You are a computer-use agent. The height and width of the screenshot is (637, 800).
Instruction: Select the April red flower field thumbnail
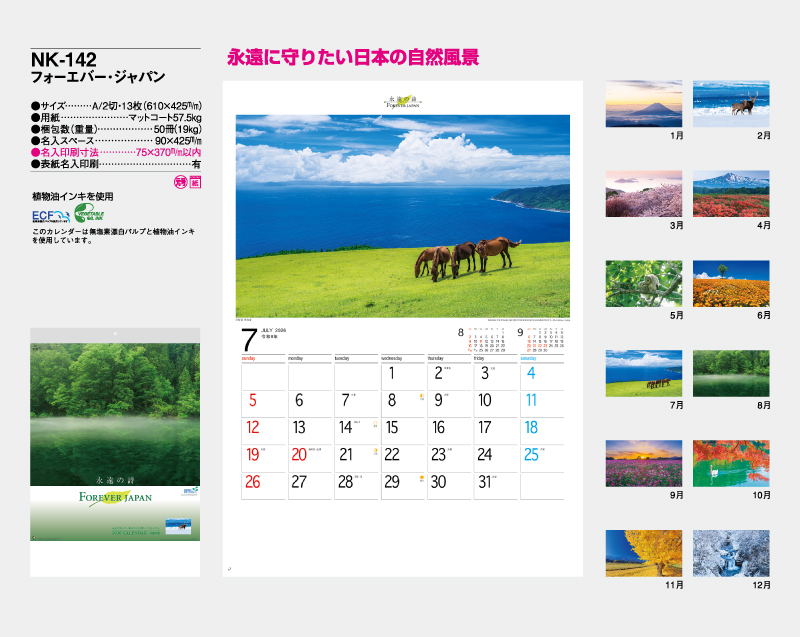(x=731, y=194)
